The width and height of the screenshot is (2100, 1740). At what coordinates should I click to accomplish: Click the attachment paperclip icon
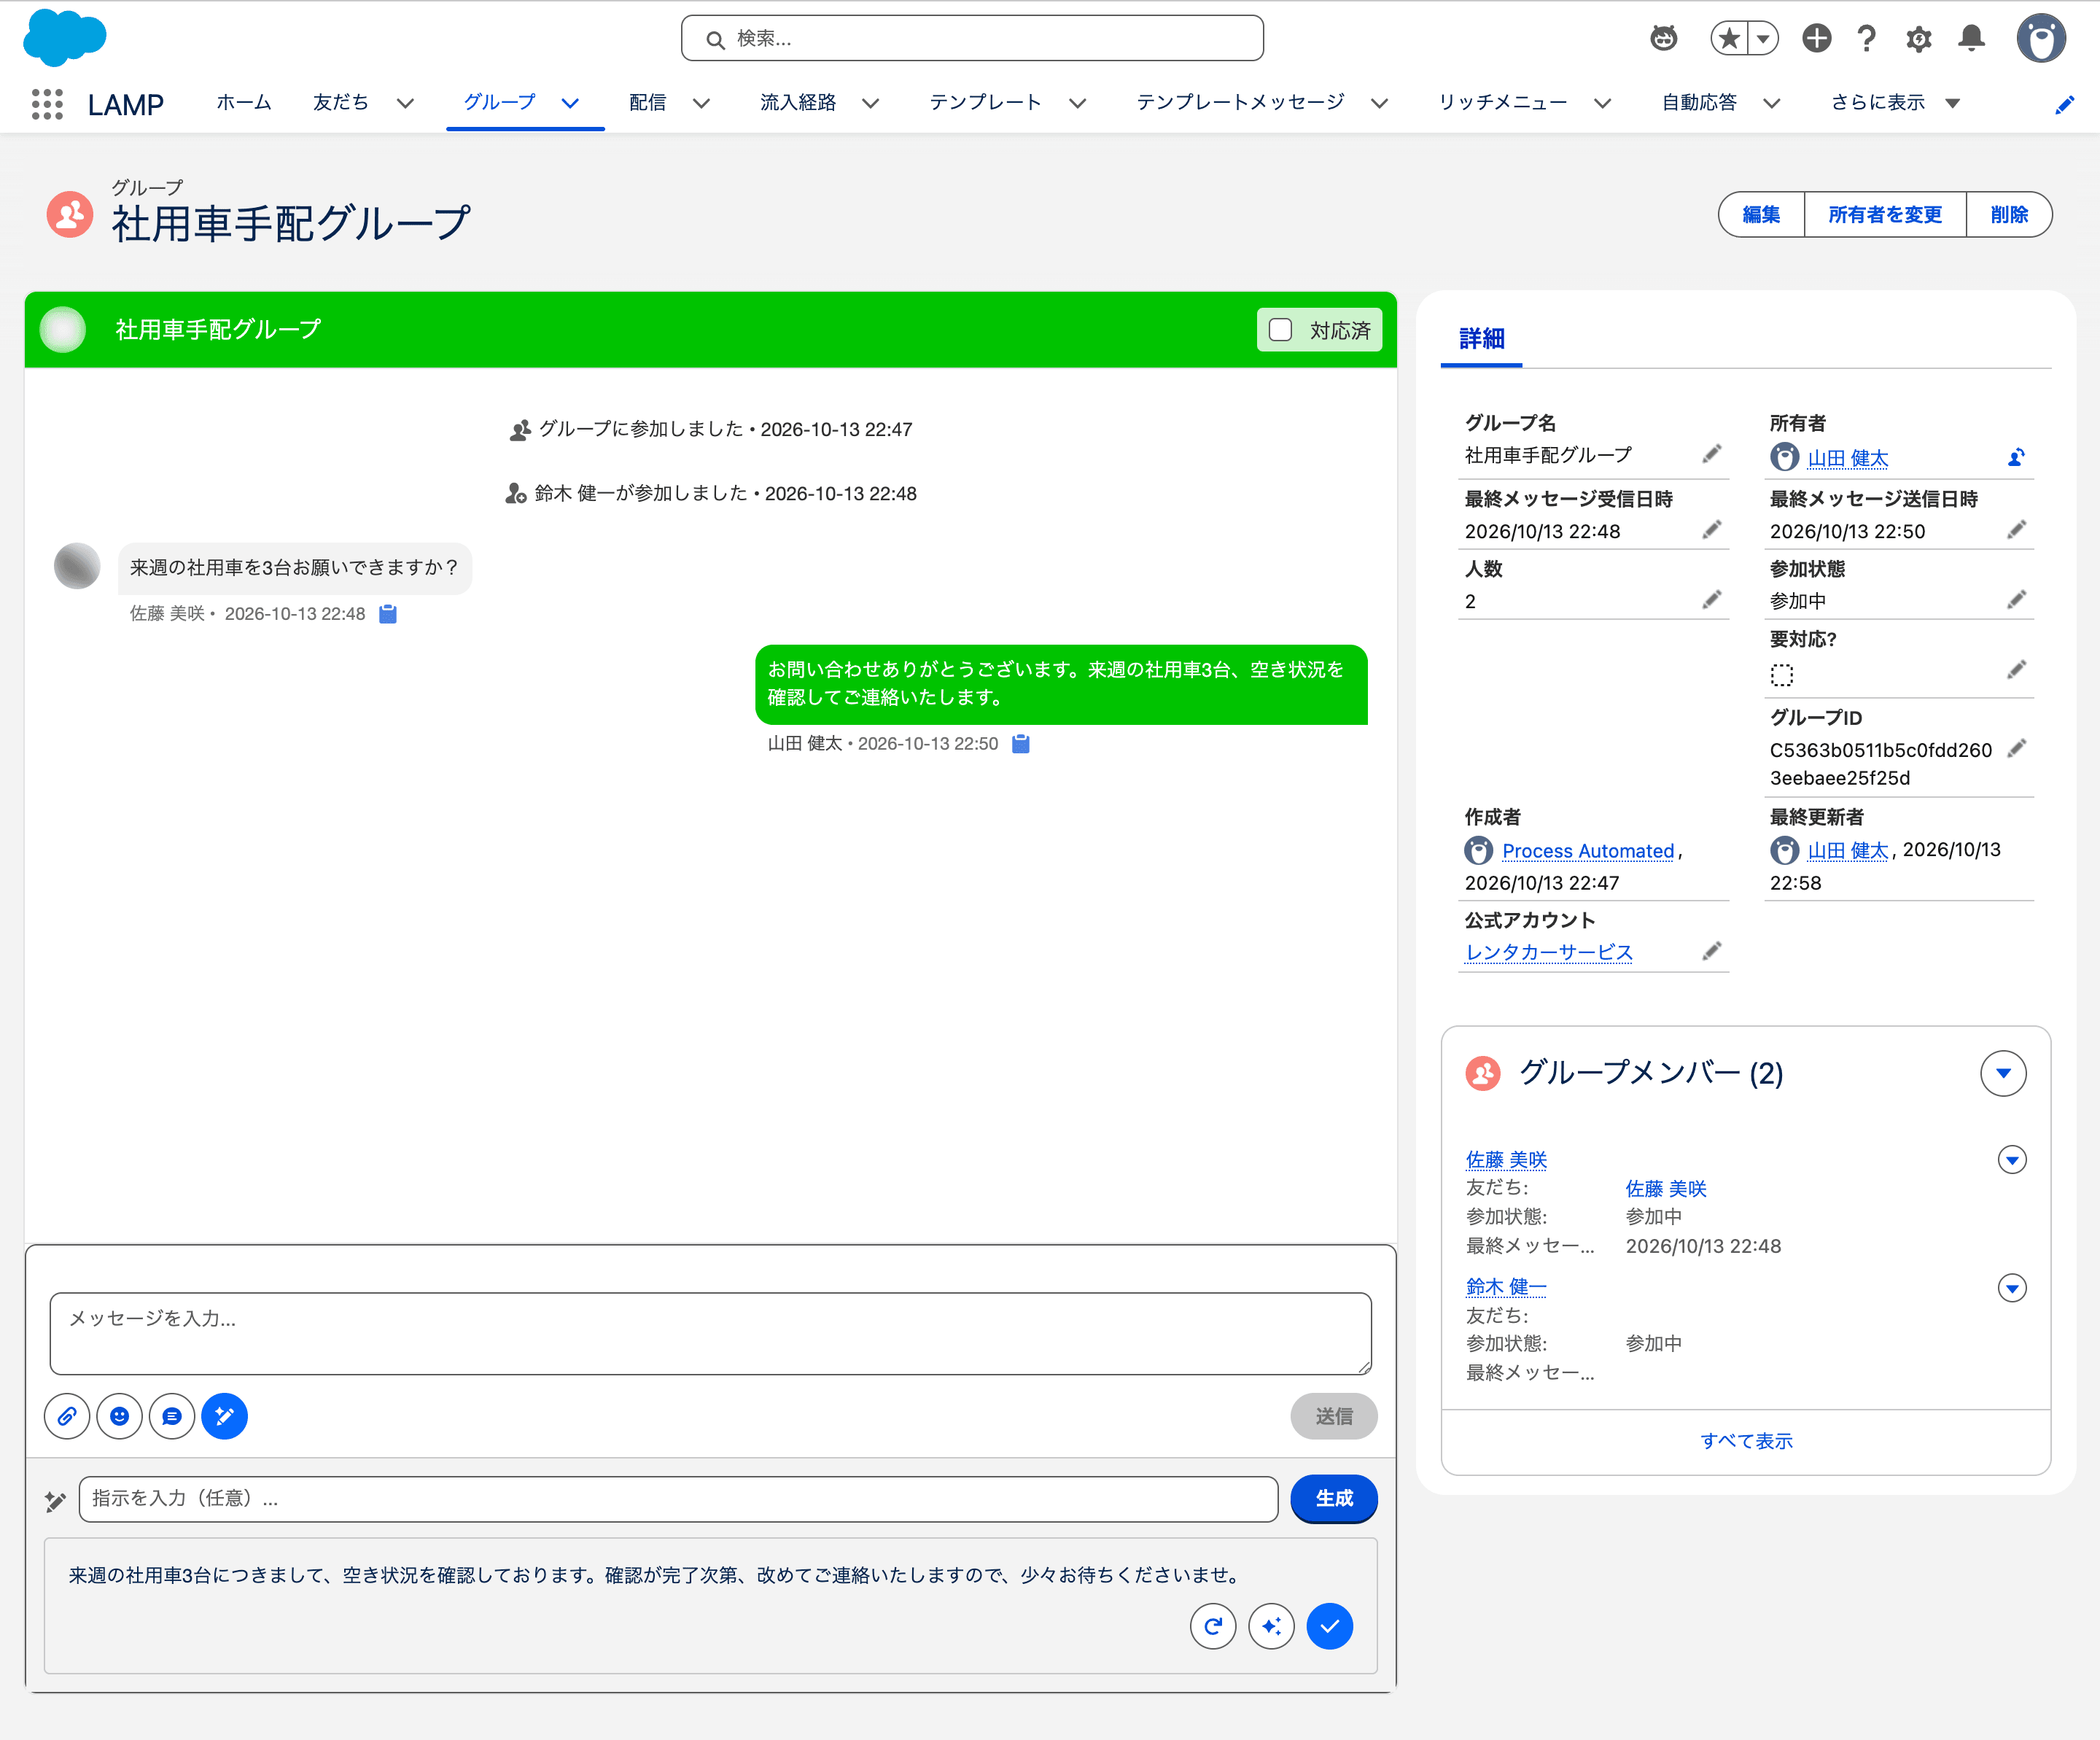coord(67,1416)
